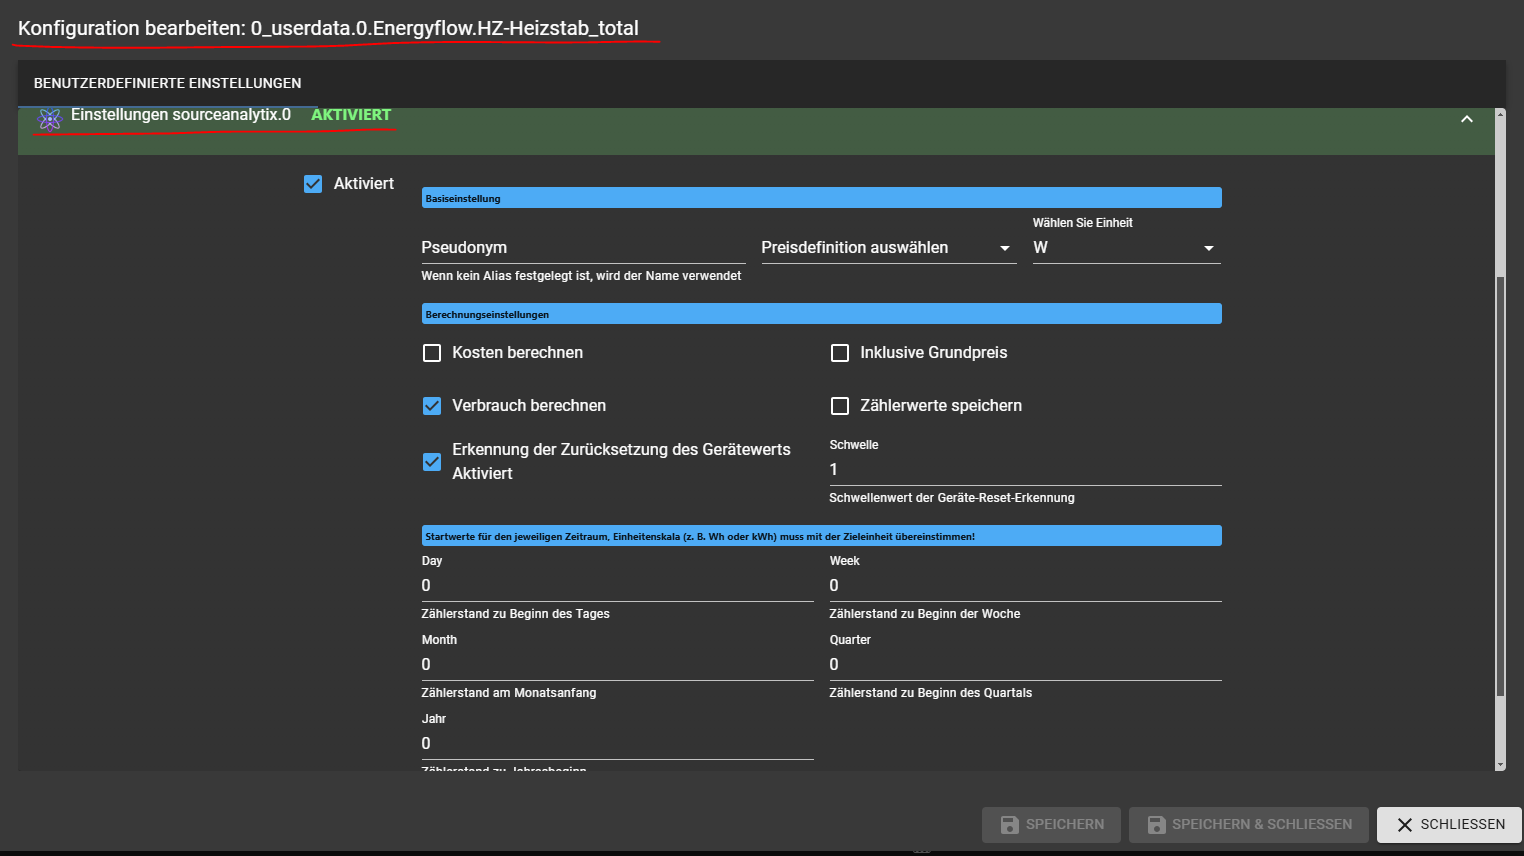Open Preisdefinition auswählen dropdown
The height and width of the screenshot is (856, 1524).
click(x=889, y=248)
